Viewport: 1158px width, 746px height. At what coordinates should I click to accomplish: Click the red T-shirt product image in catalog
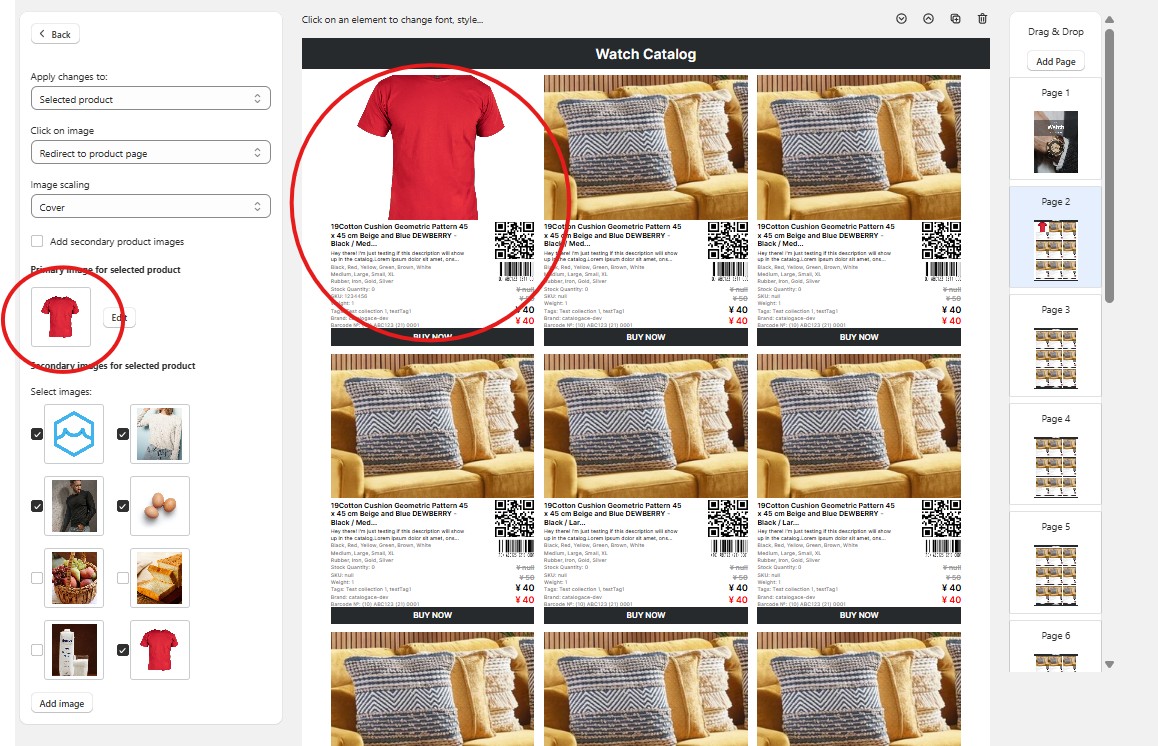click(432, 147)
